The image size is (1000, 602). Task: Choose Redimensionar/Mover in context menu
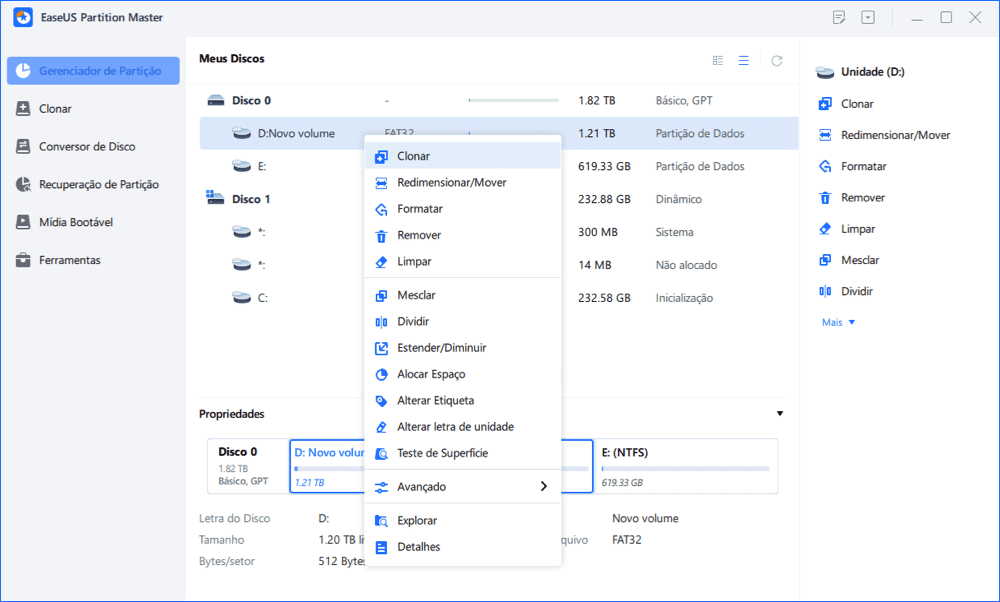[462, 182]
